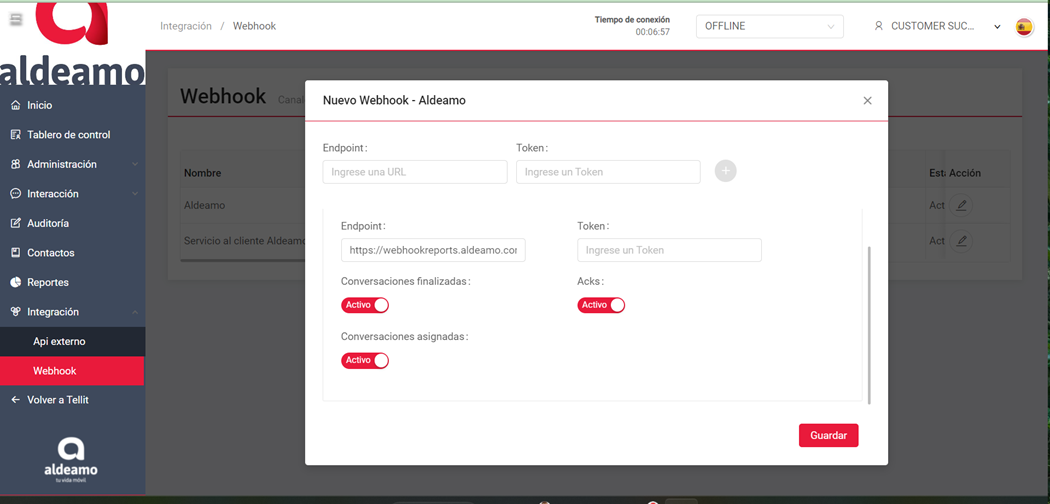Select Webhook submenu item
1050x504 pixels.
point(72,371)
